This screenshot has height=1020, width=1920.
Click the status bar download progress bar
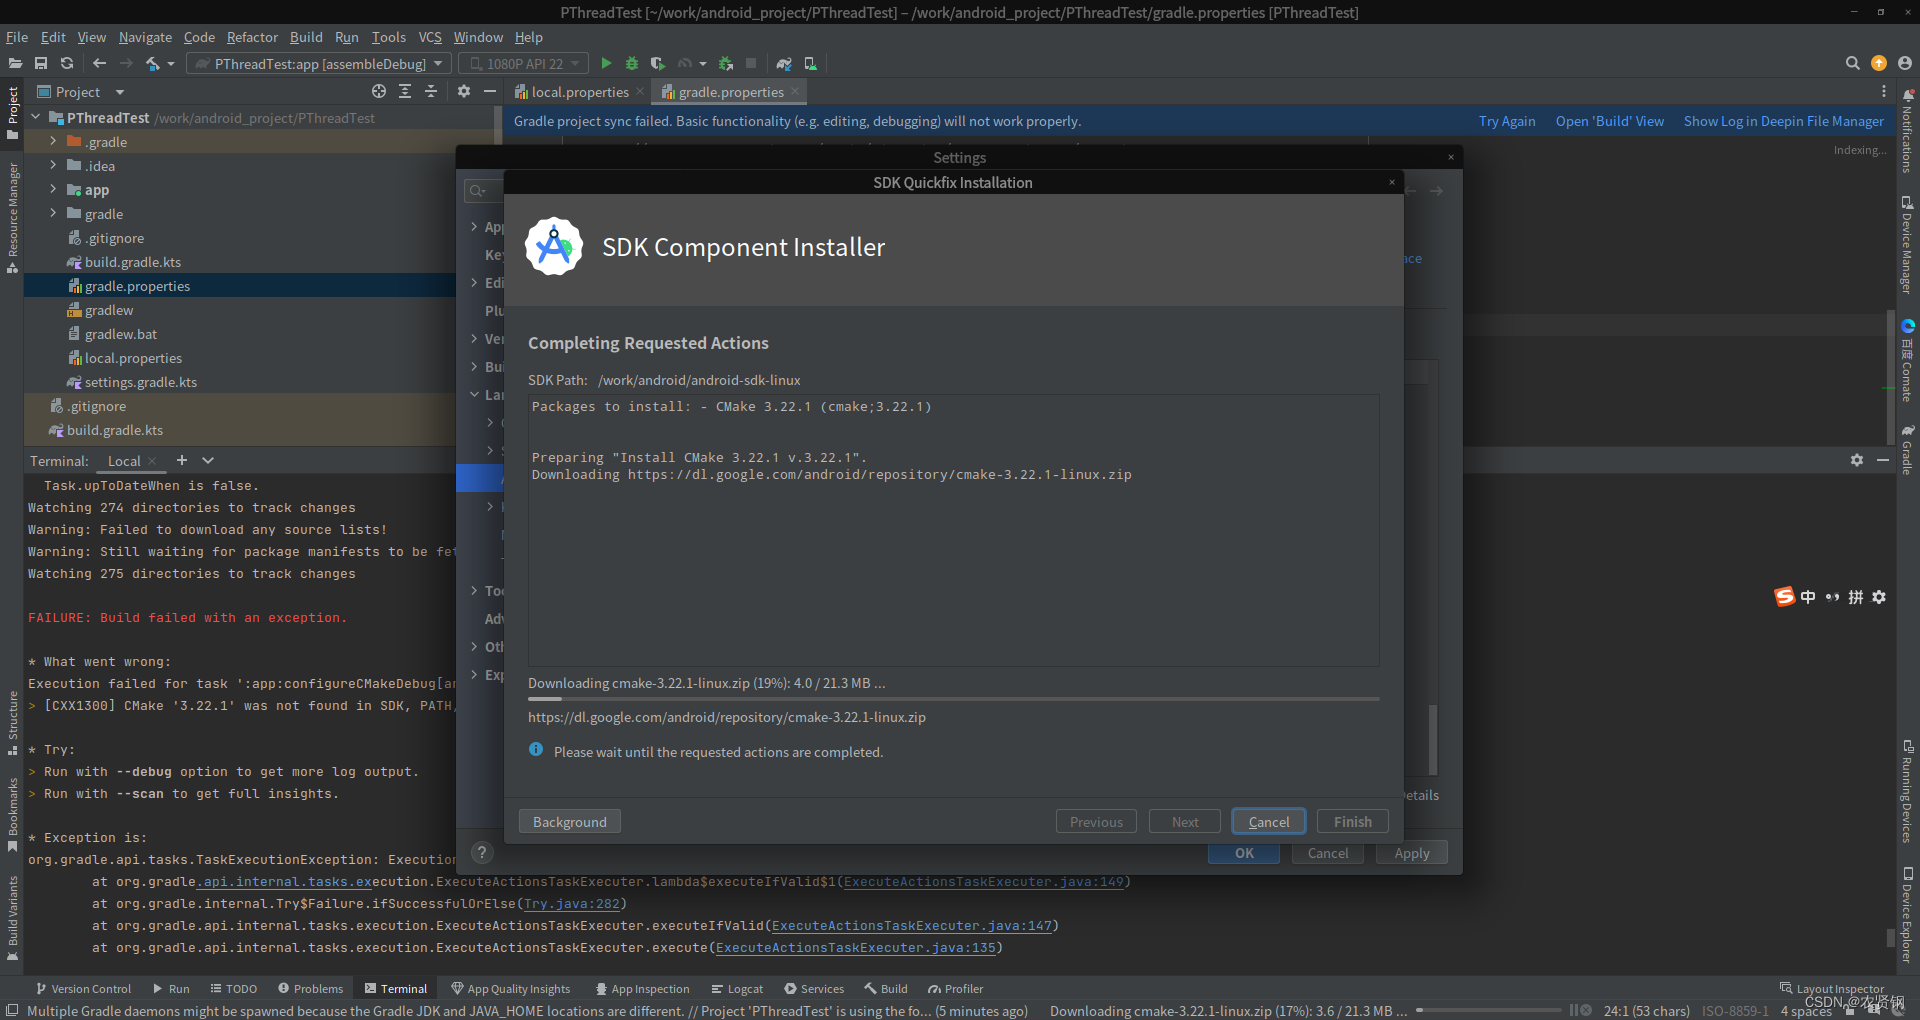click(x=1490, y=1011)
